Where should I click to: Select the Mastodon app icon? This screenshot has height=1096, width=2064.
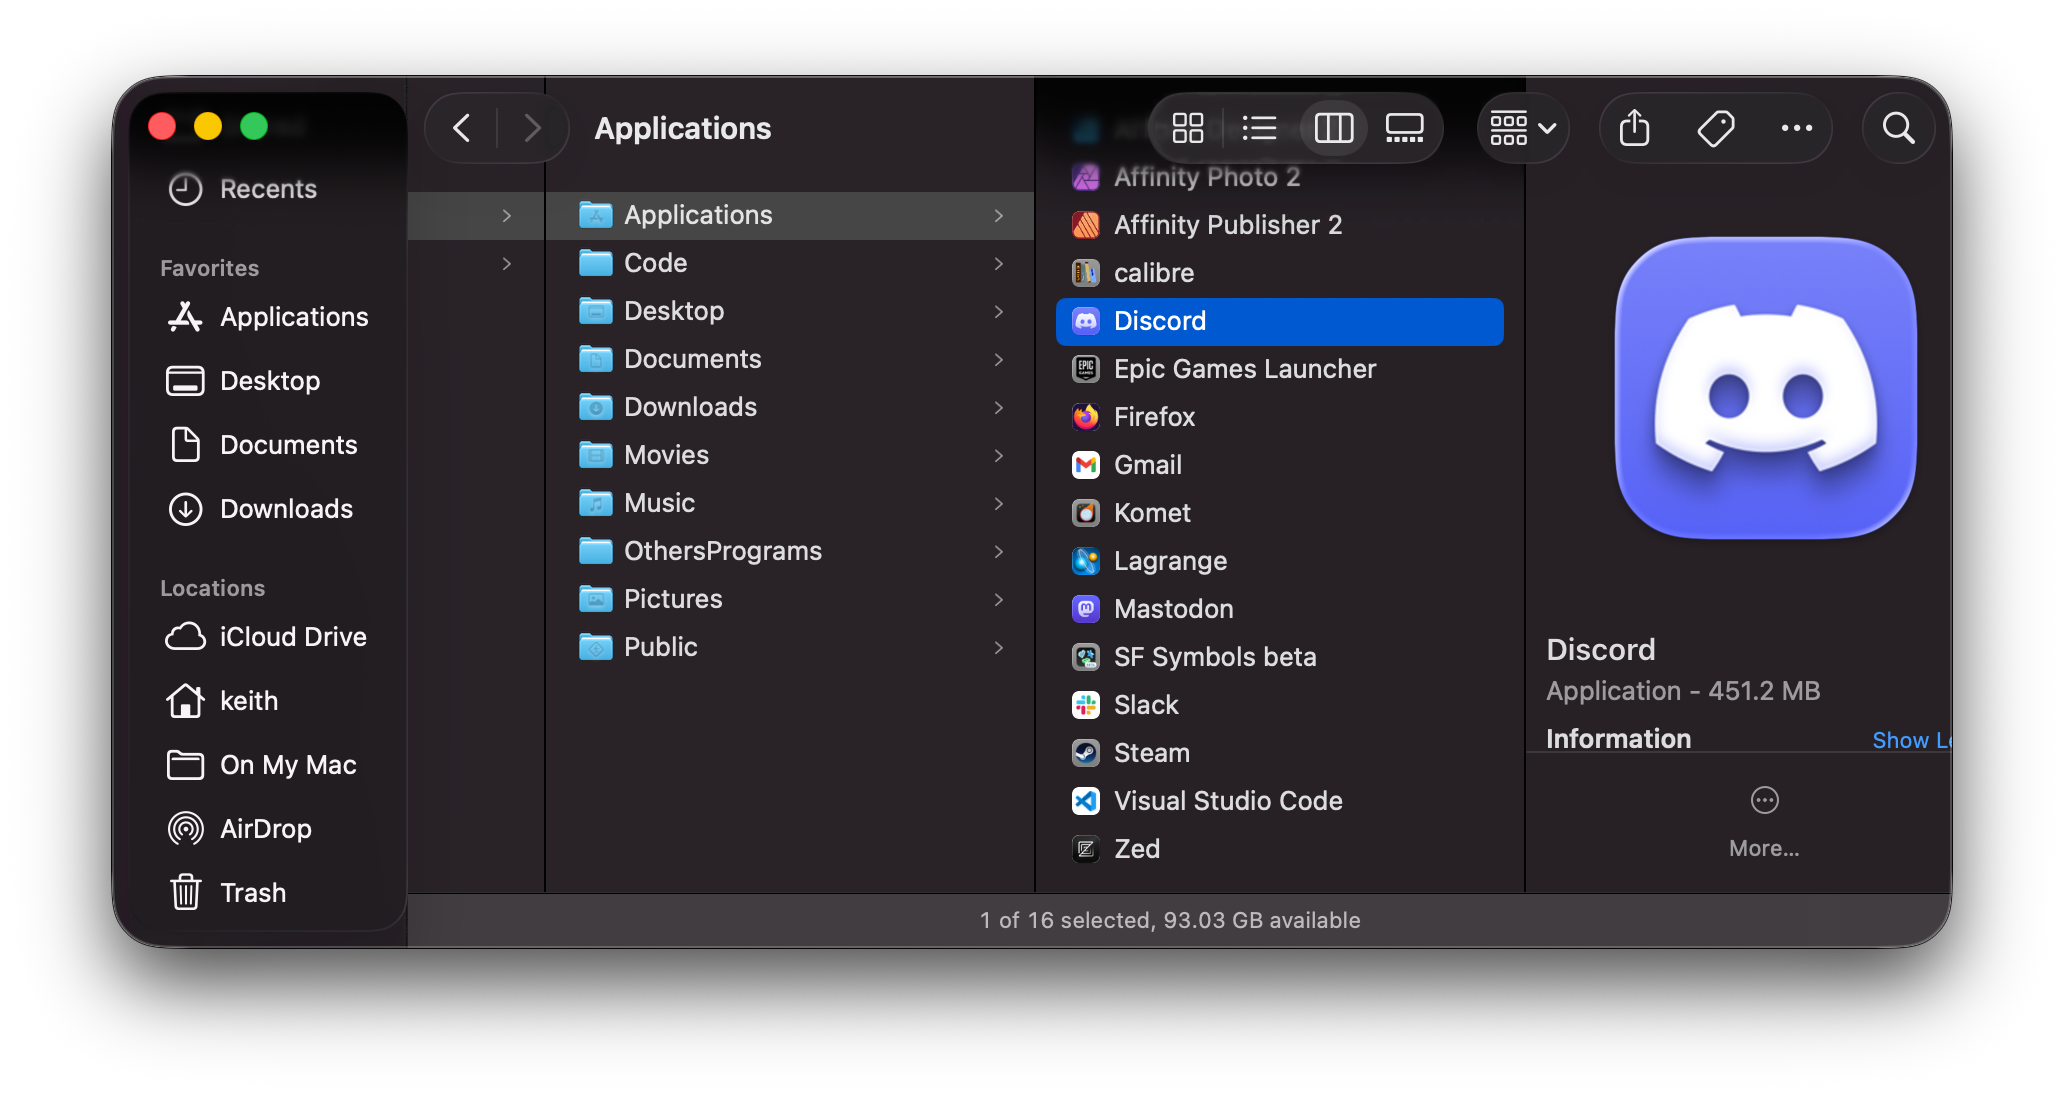pos(1086,609)
